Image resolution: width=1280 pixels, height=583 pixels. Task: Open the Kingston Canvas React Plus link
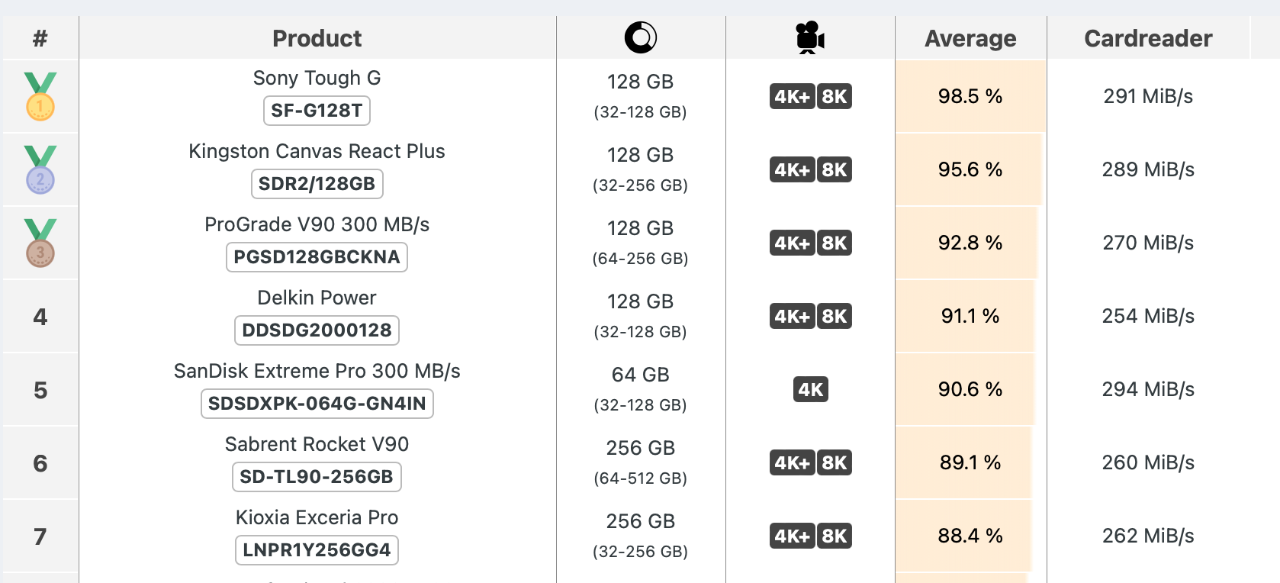[317, 151]
